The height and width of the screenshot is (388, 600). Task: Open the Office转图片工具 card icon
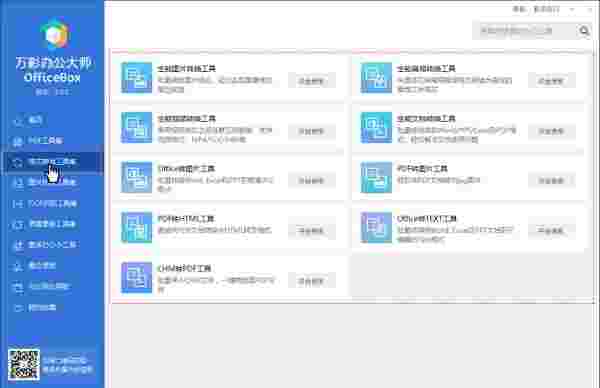[x=136, y=177]
